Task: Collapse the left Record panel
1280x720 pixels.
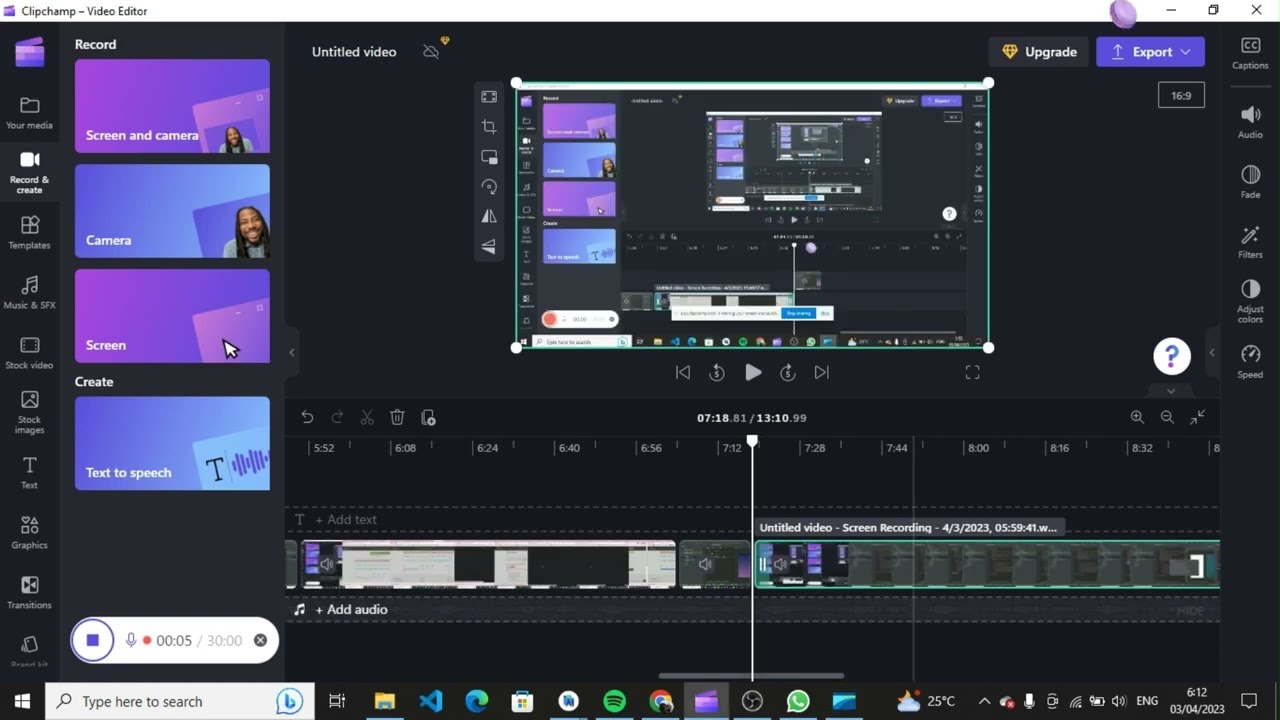Action: (291, 352)
